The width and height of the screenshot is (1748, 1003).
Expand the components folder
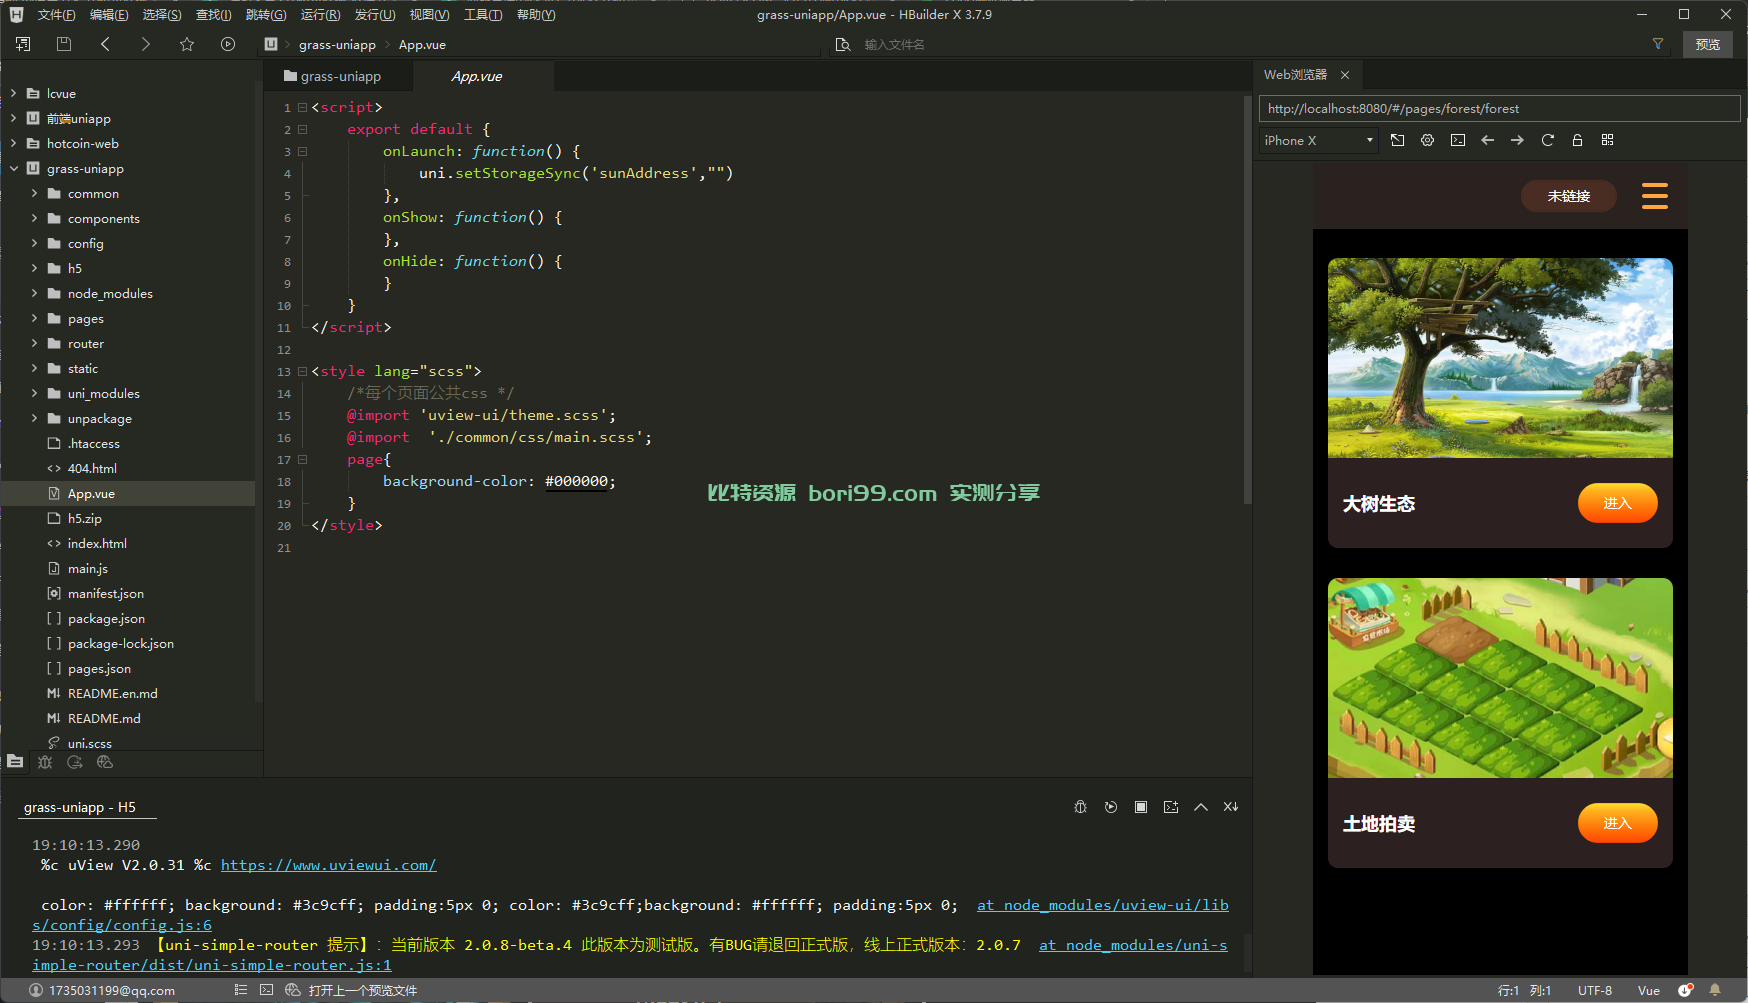pyautogui.click(x=34, y=218)
